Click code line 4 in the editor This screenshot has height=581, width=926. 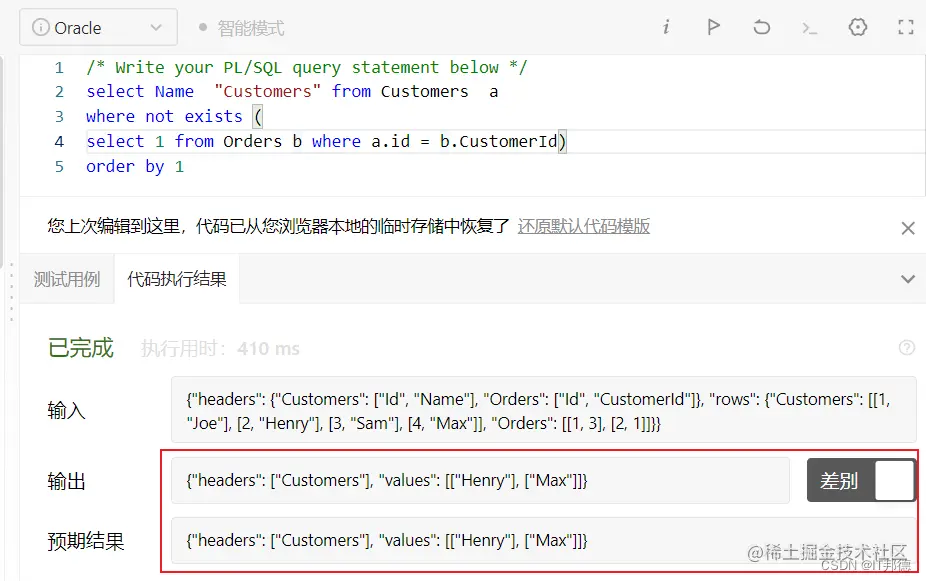click(x=326, y=142)
